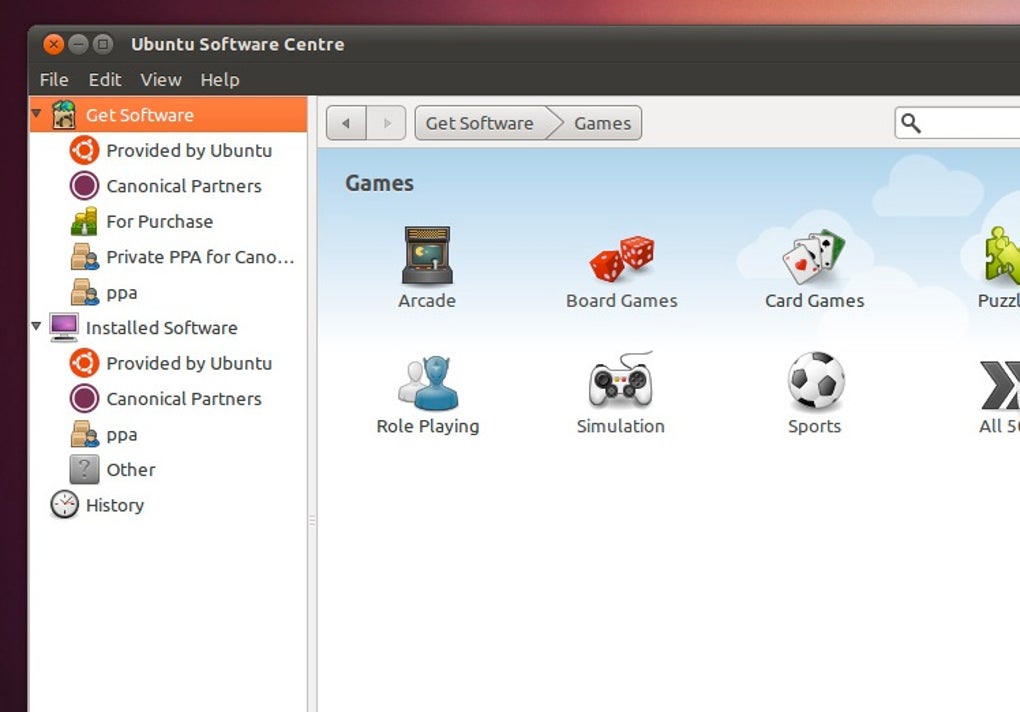Open the Edit menu

click(105, 79)
